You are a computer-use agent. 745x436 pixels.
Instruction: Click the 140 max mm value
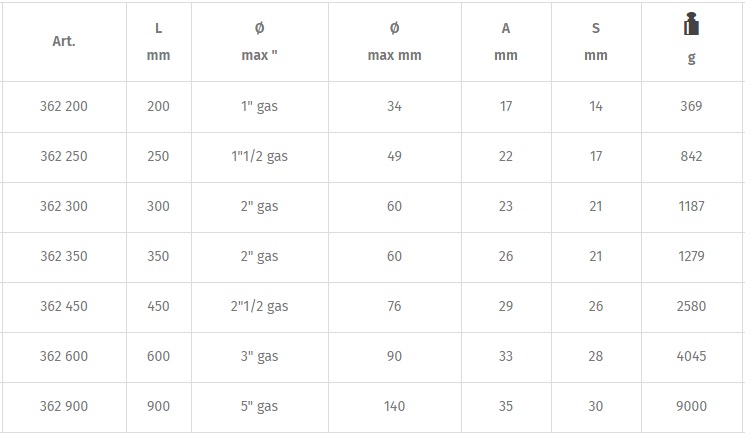click(x=394, y=406)
